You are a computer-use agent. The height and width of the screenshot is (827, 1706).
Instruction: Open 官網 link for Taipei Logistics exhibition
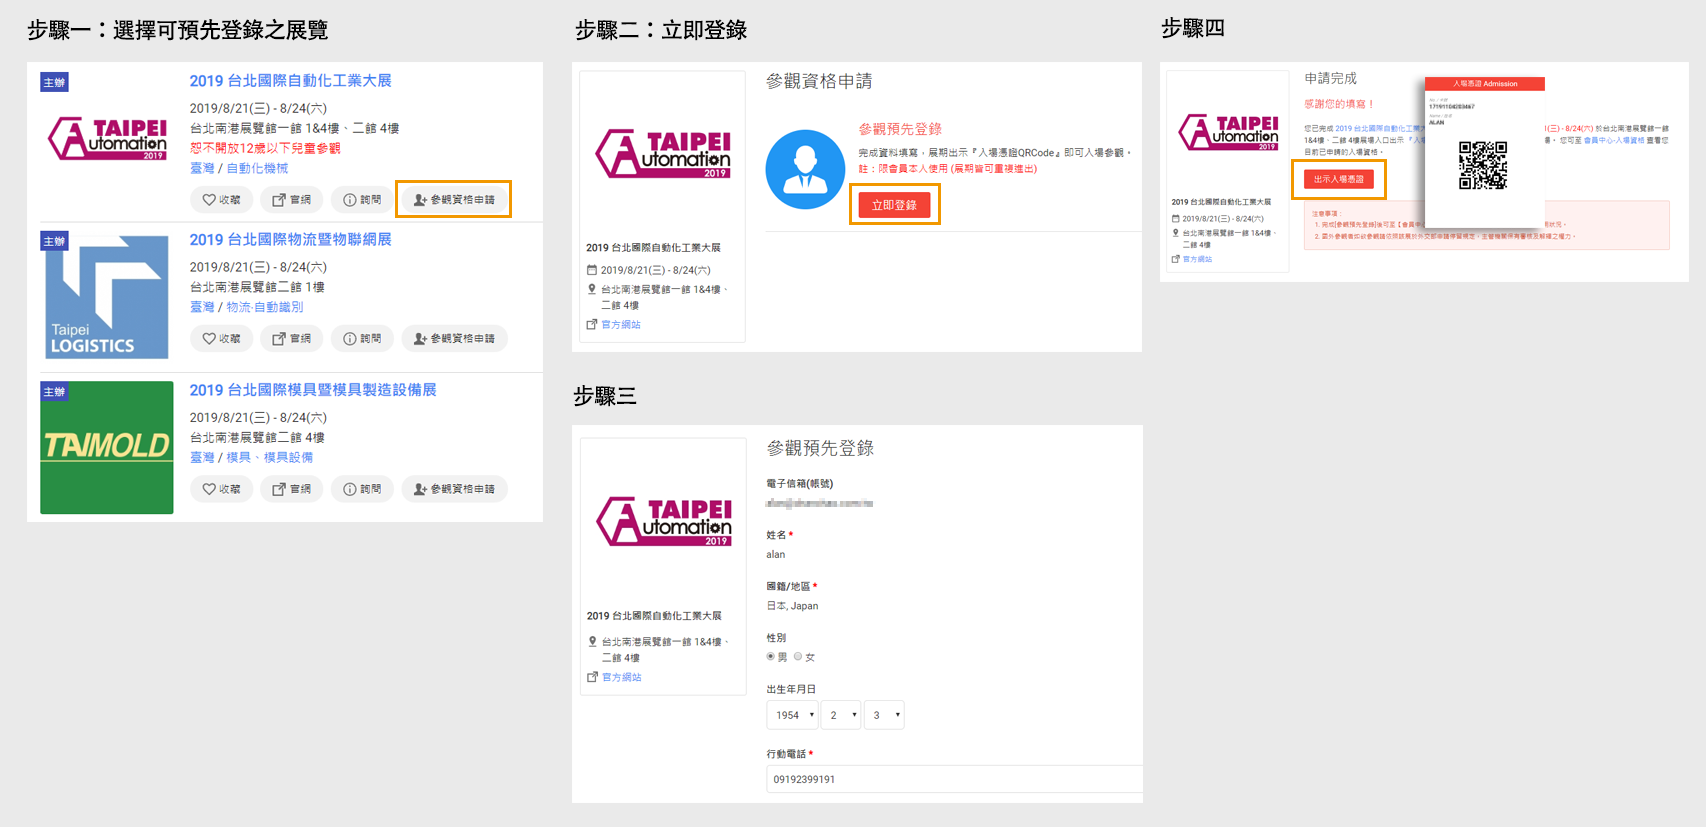click(291, 339)
